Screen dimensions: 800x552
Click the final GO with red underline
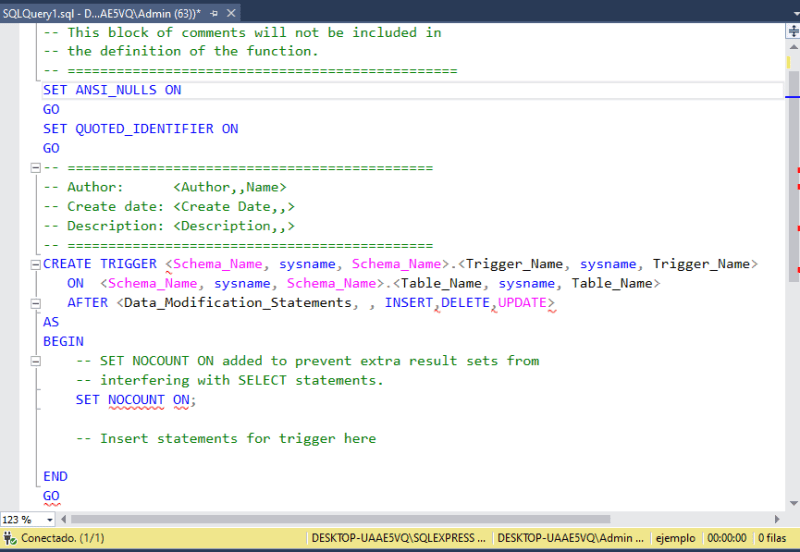pos(51,496)
